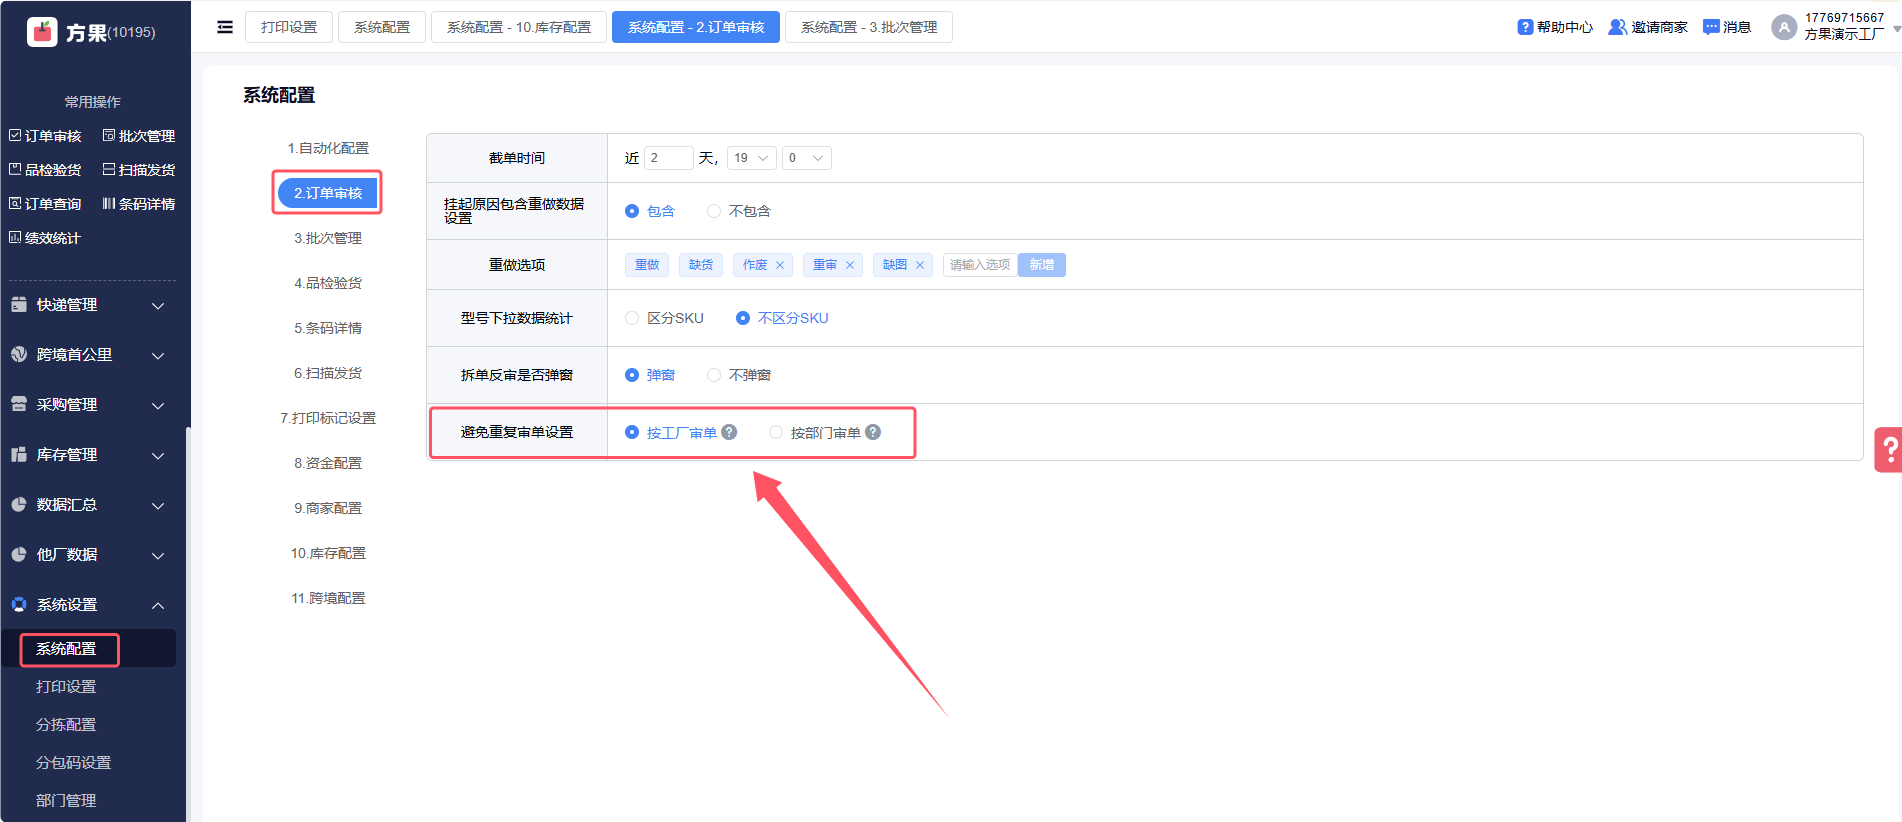Viewport: 1902px width, 822px height.
Task: Switch to 系统配置 - 2.订单审核 tab
Action: point(696,27)
